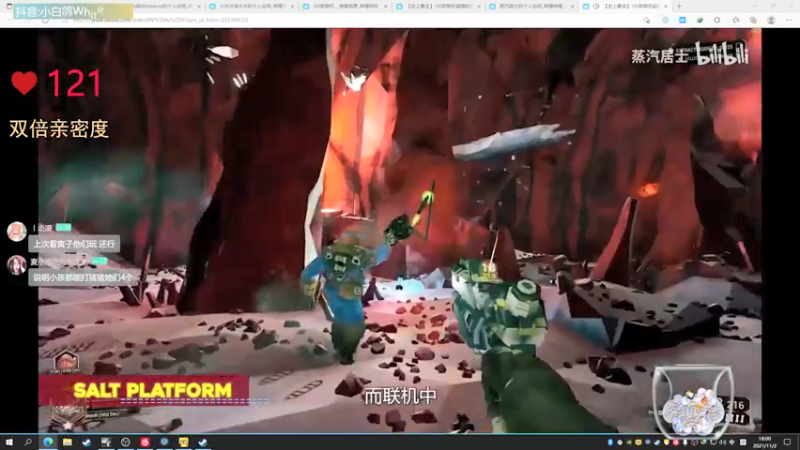Click the blue extension icon in toolbar
Viewport: 800px width, 450px height.
(682, 20)
